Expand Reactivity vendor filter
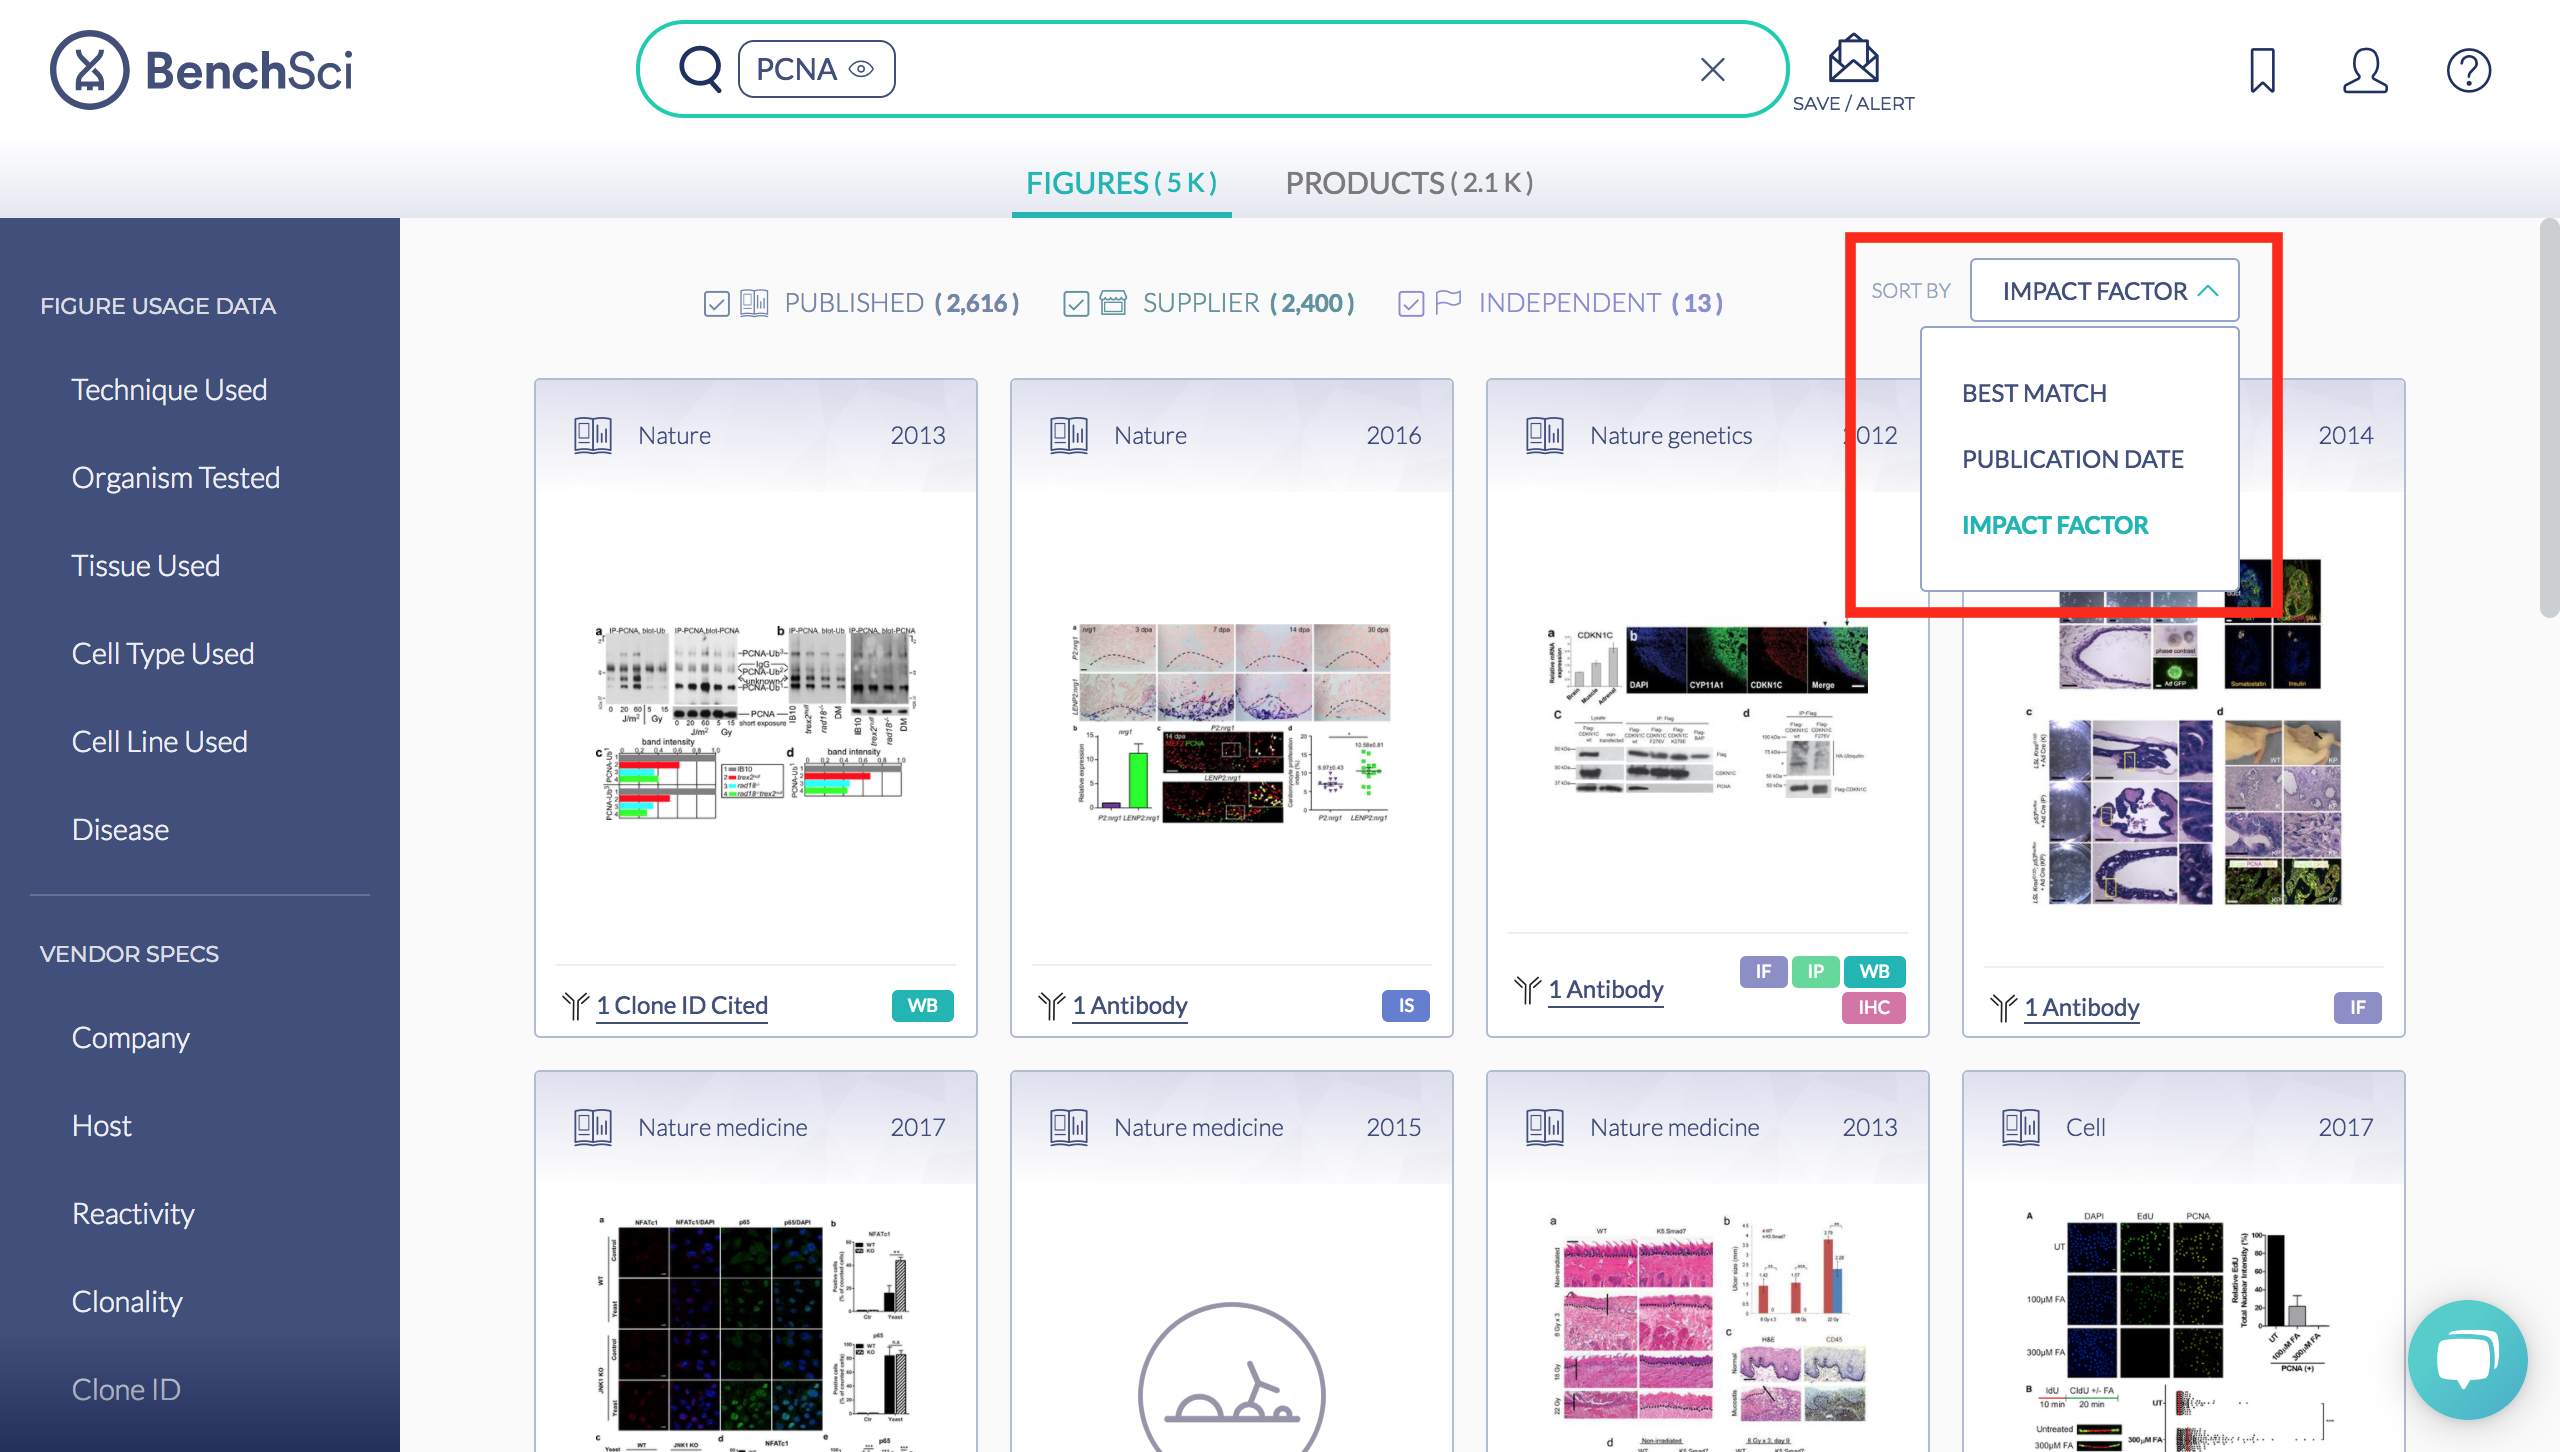This screenshot has width=2560, height=1452. click(133, 1213)
